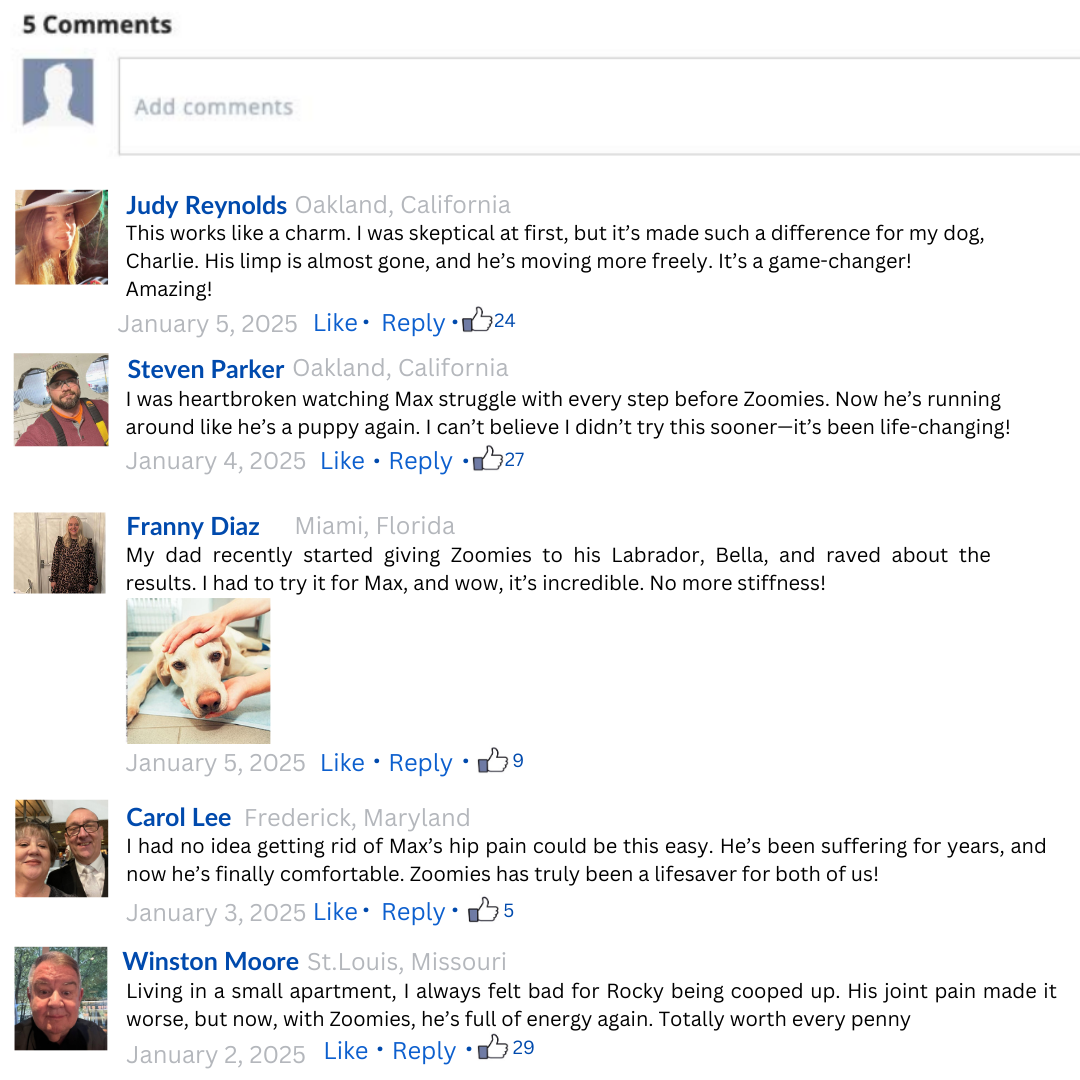
Task: Reply to Winston Moore's comment
Action: 424,1051
